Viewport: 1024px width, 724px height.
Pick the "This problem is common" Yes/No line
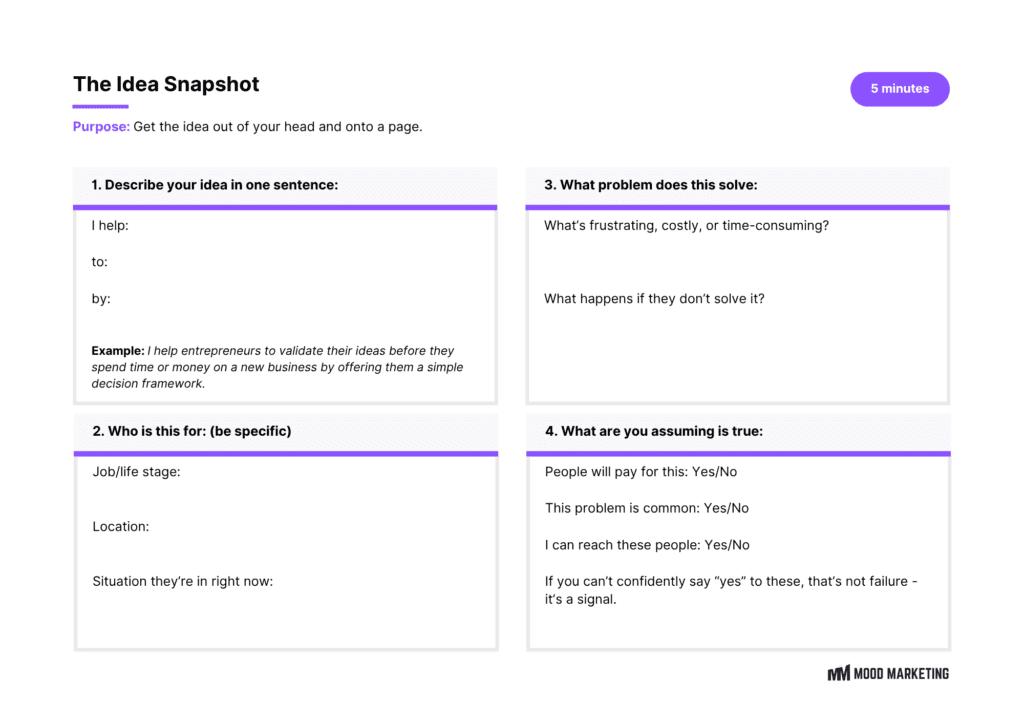pos(646,508)
